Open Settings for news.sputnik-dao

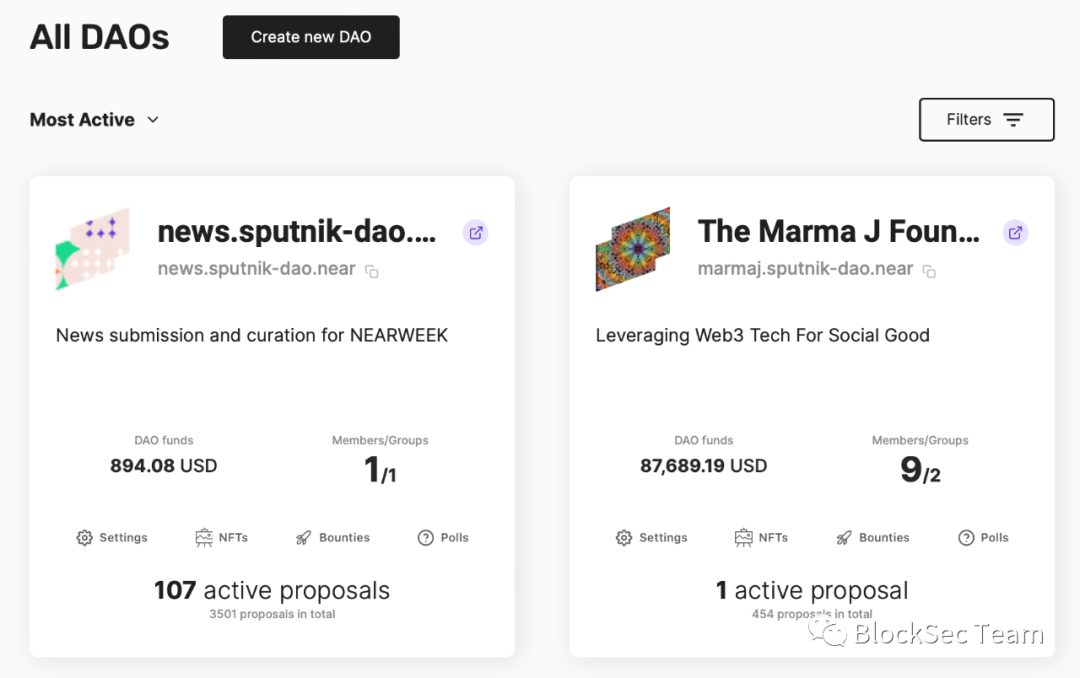[112, 538]
